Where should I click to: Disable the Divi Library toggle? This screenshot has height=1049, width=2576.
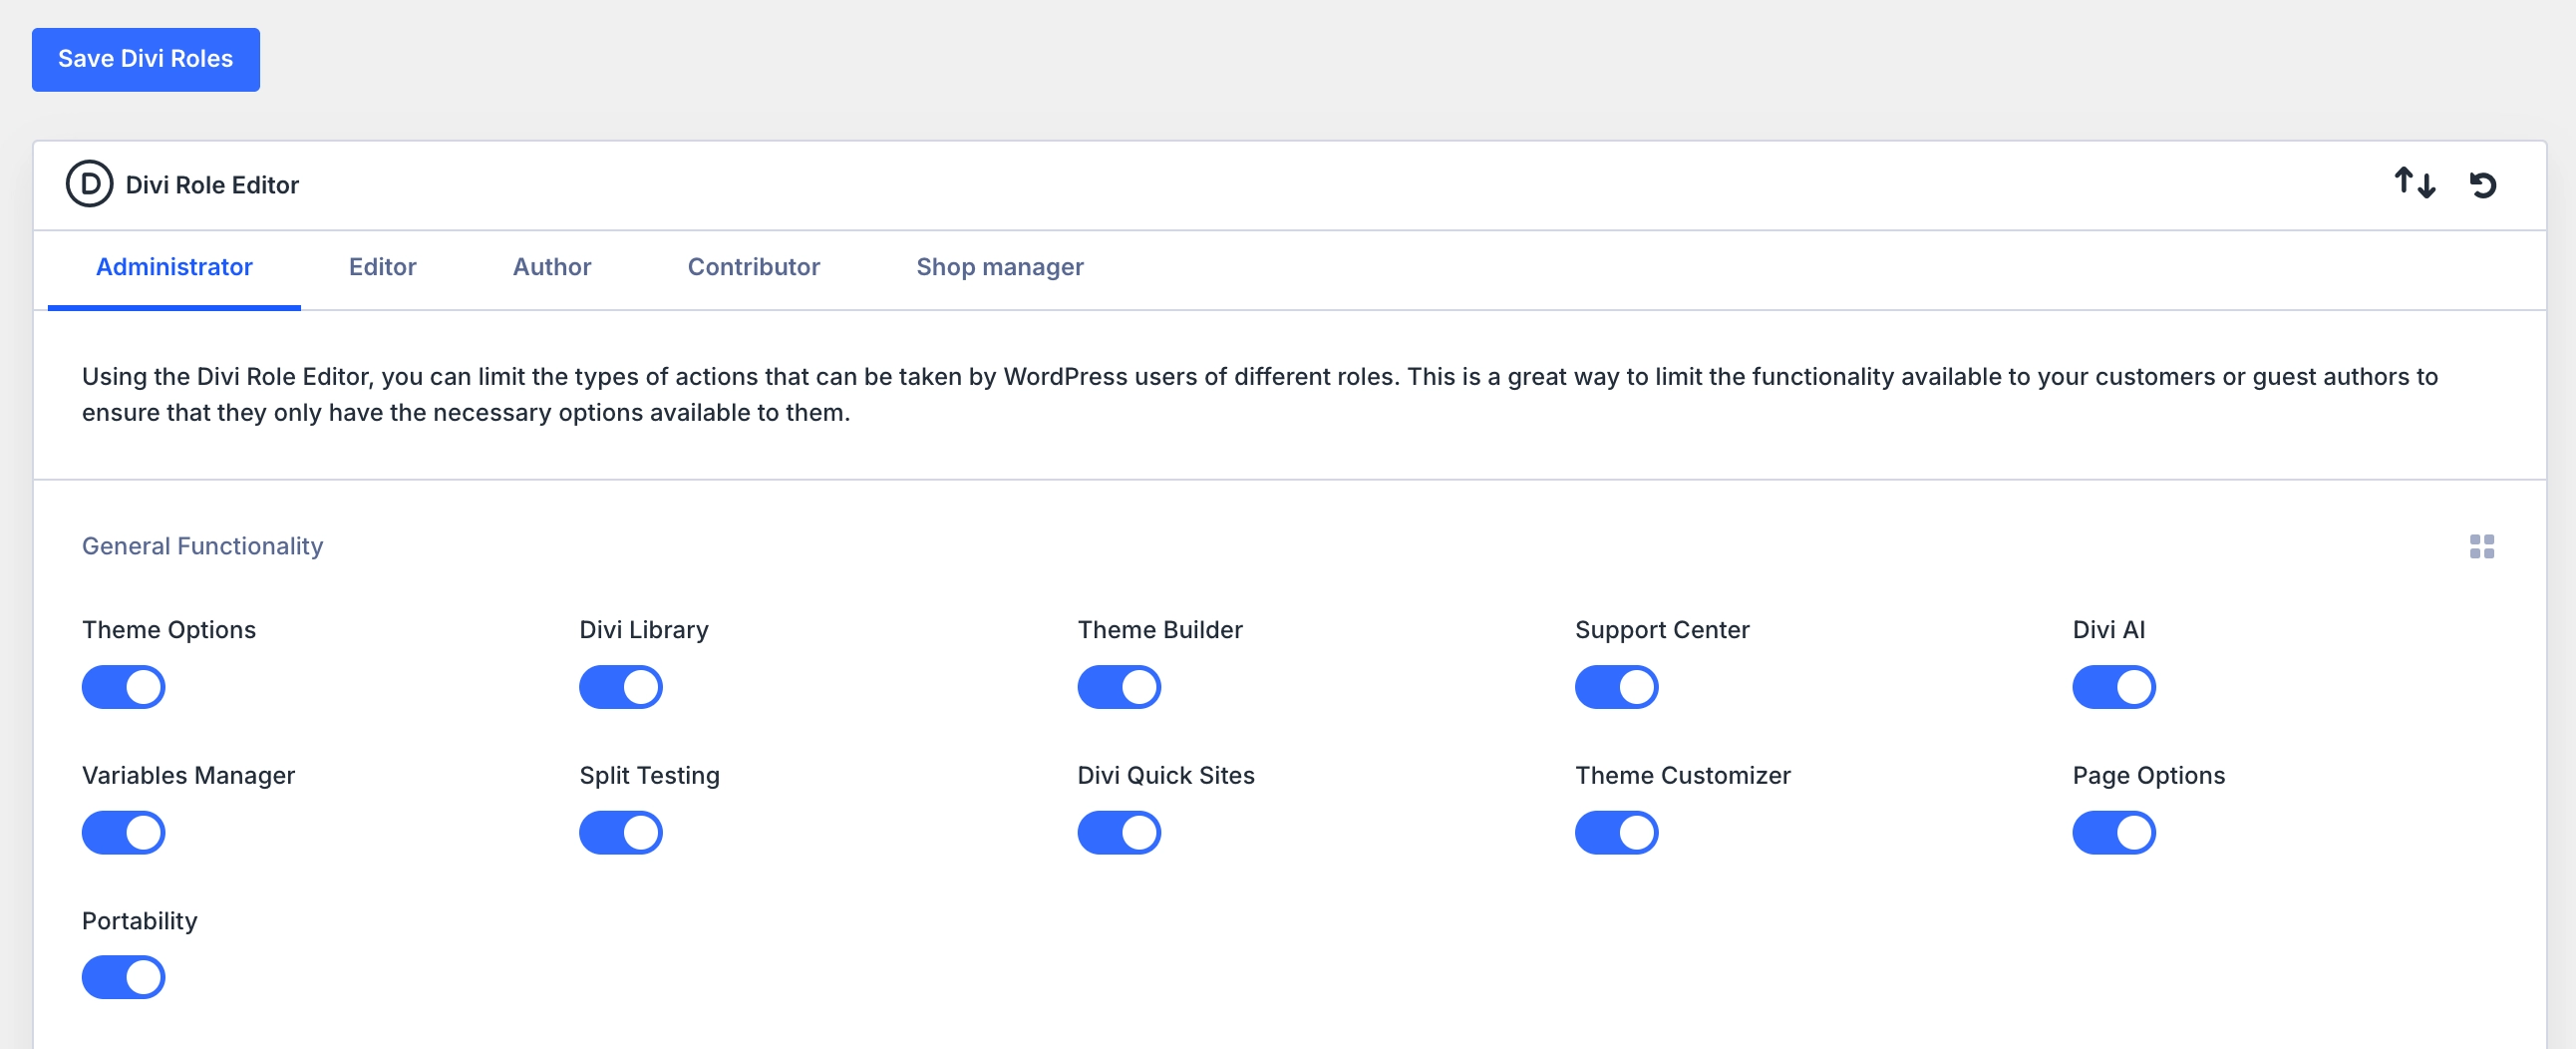[x=621, y=687]
